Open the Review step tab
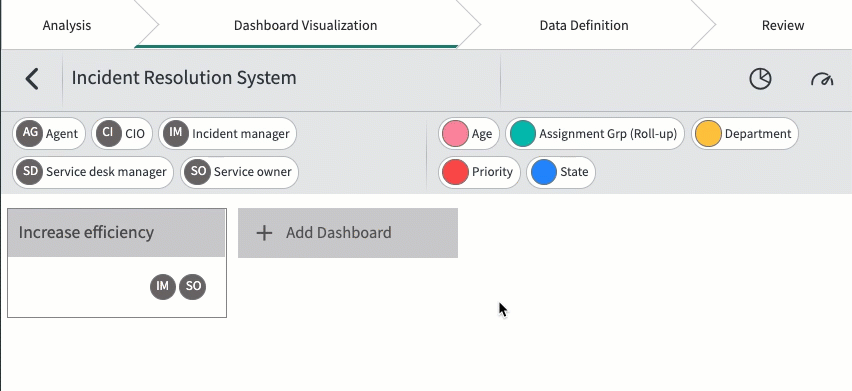Viewport: 852px width, 391px height. [x=783, y=25]
